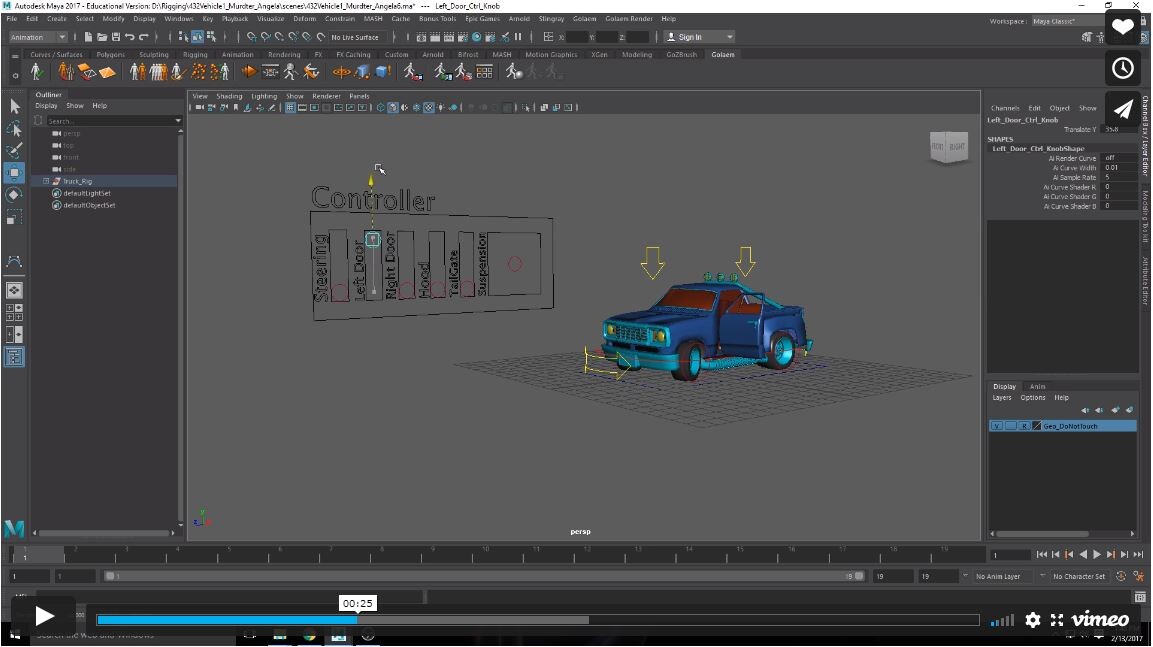Open the Display menu in the Outliner
This screenshot has height=647, width=1153.
pyautogui.click(x=47, y=105)
